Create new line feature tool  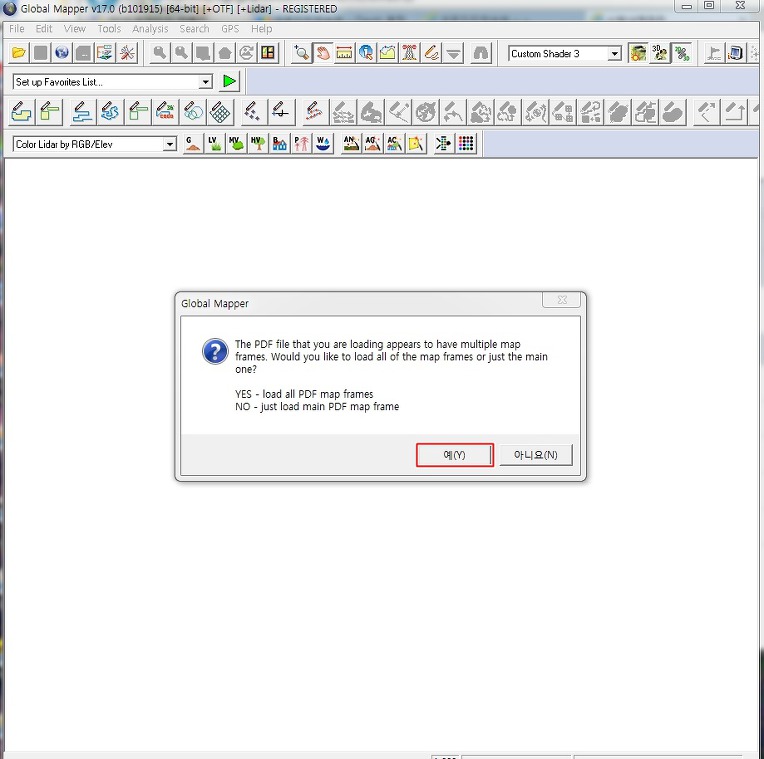[x=82, y=112]
